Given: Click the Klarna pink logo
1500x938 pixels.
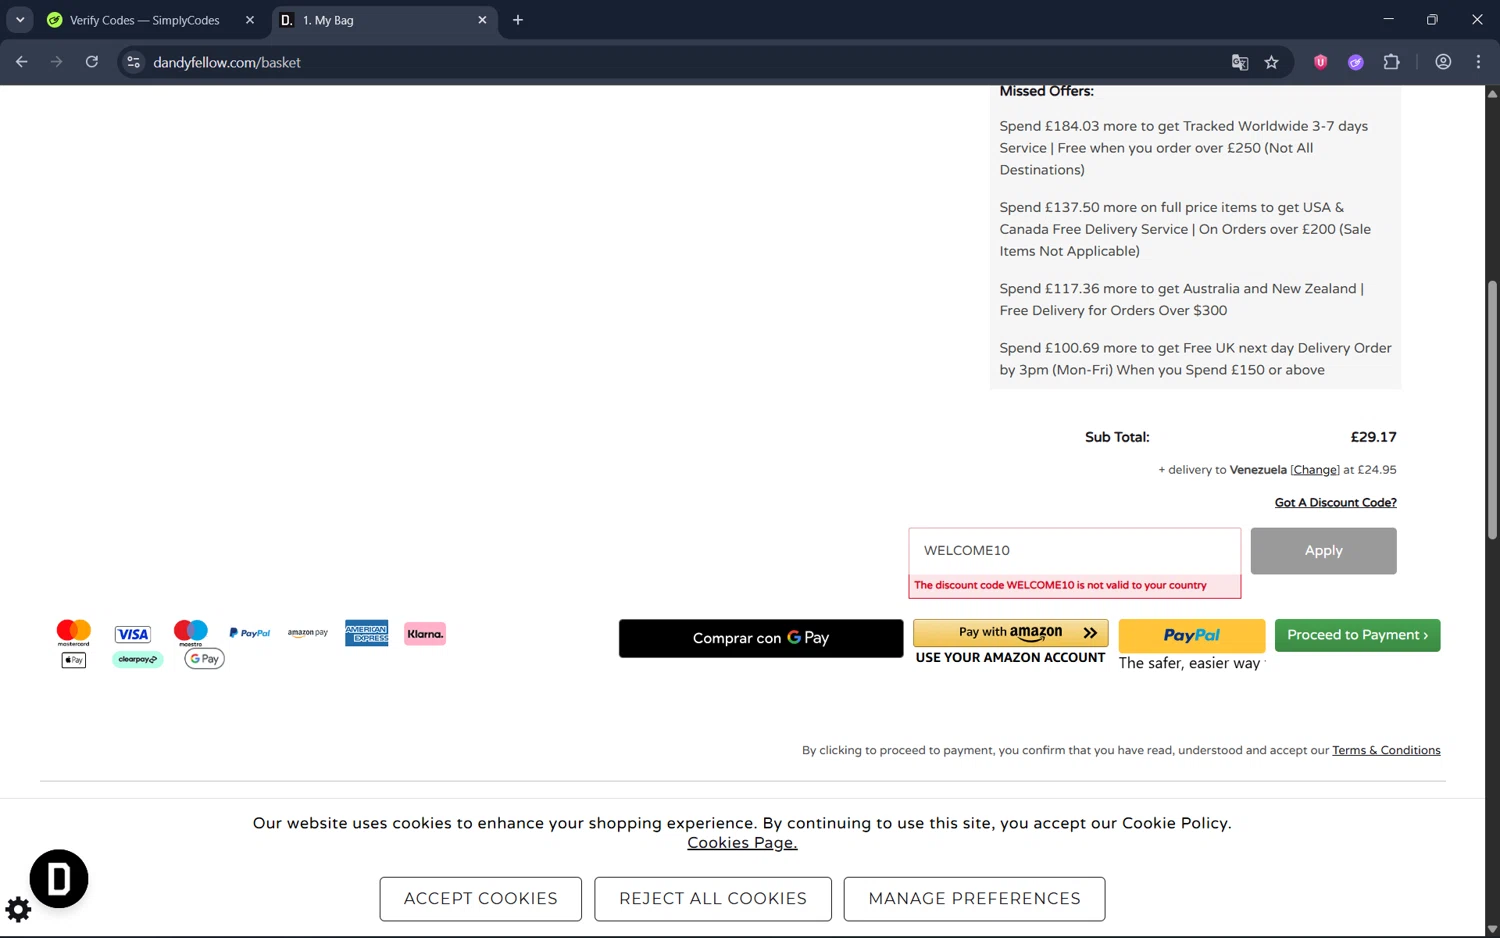Looking at the screenshot, I should pos(425,634).
